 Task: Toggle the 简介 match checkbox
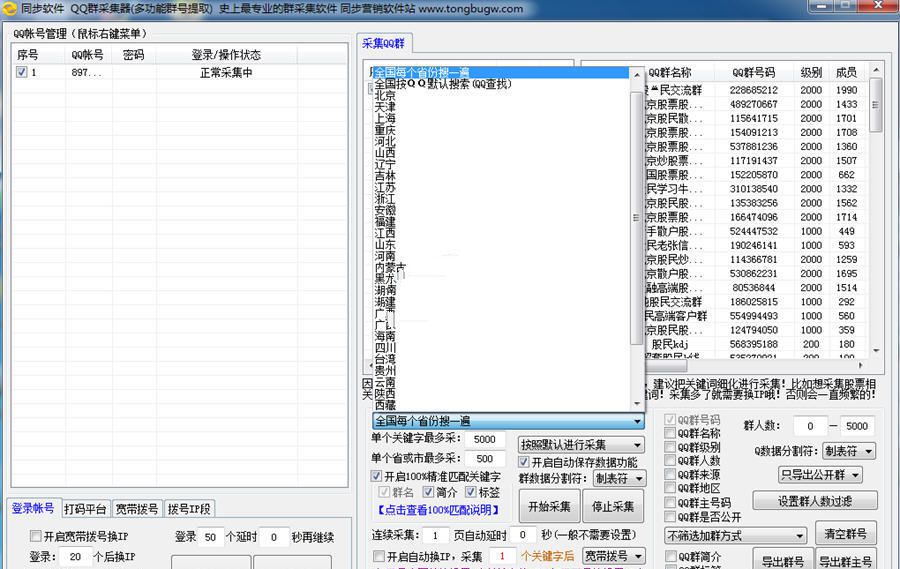[428, 492]
